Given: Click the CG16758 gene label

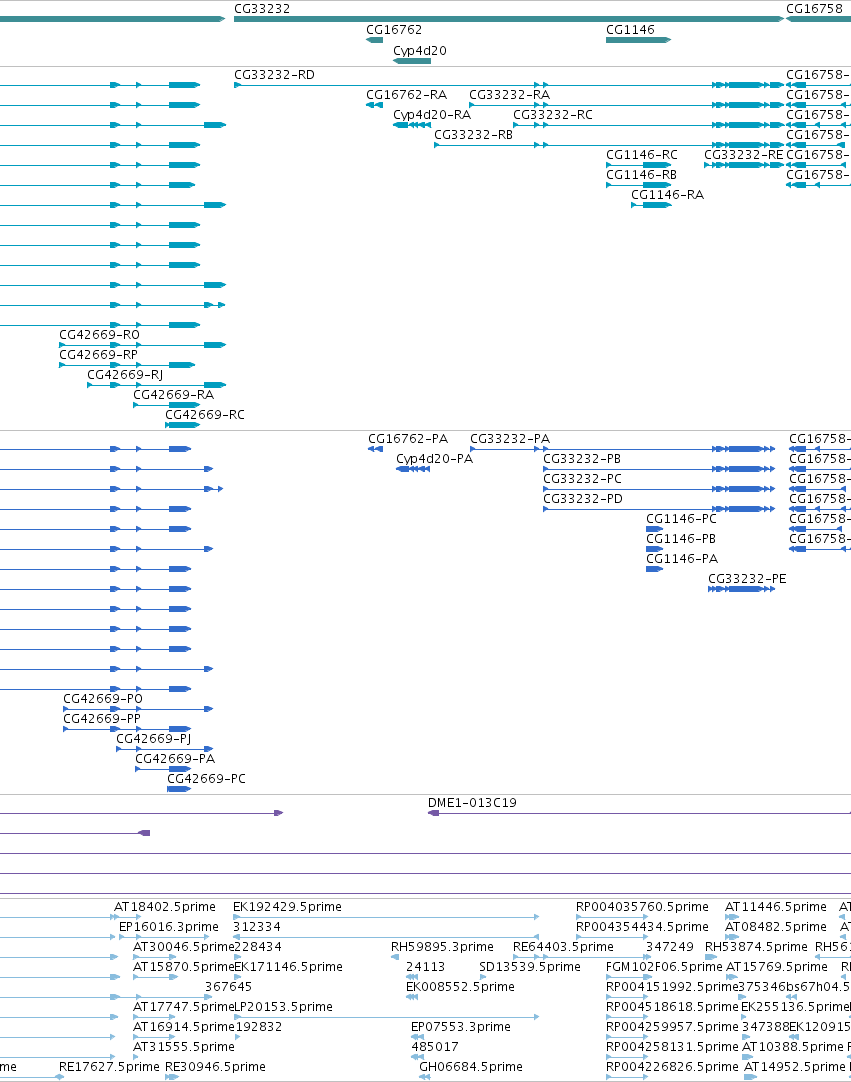Looking at the screenshot, I should click(x=814, y=9).
